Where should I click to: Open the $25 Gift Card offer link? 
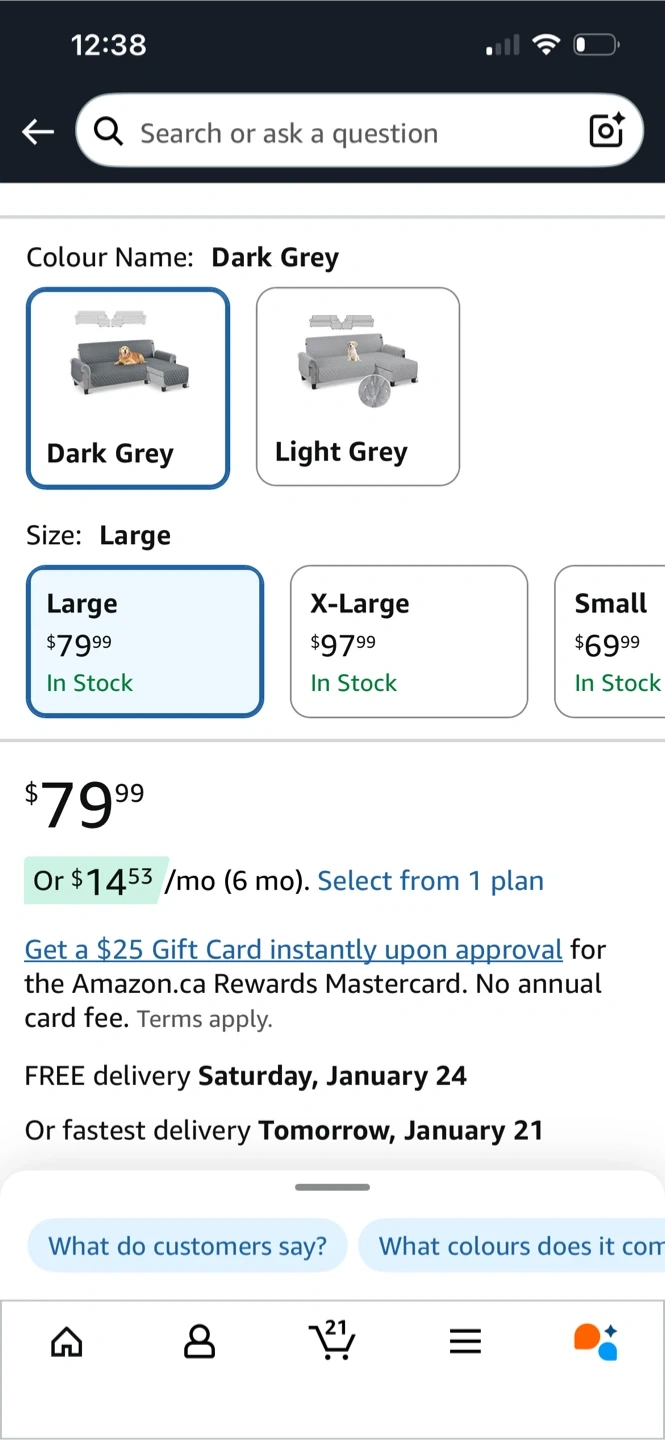[293, 949]
